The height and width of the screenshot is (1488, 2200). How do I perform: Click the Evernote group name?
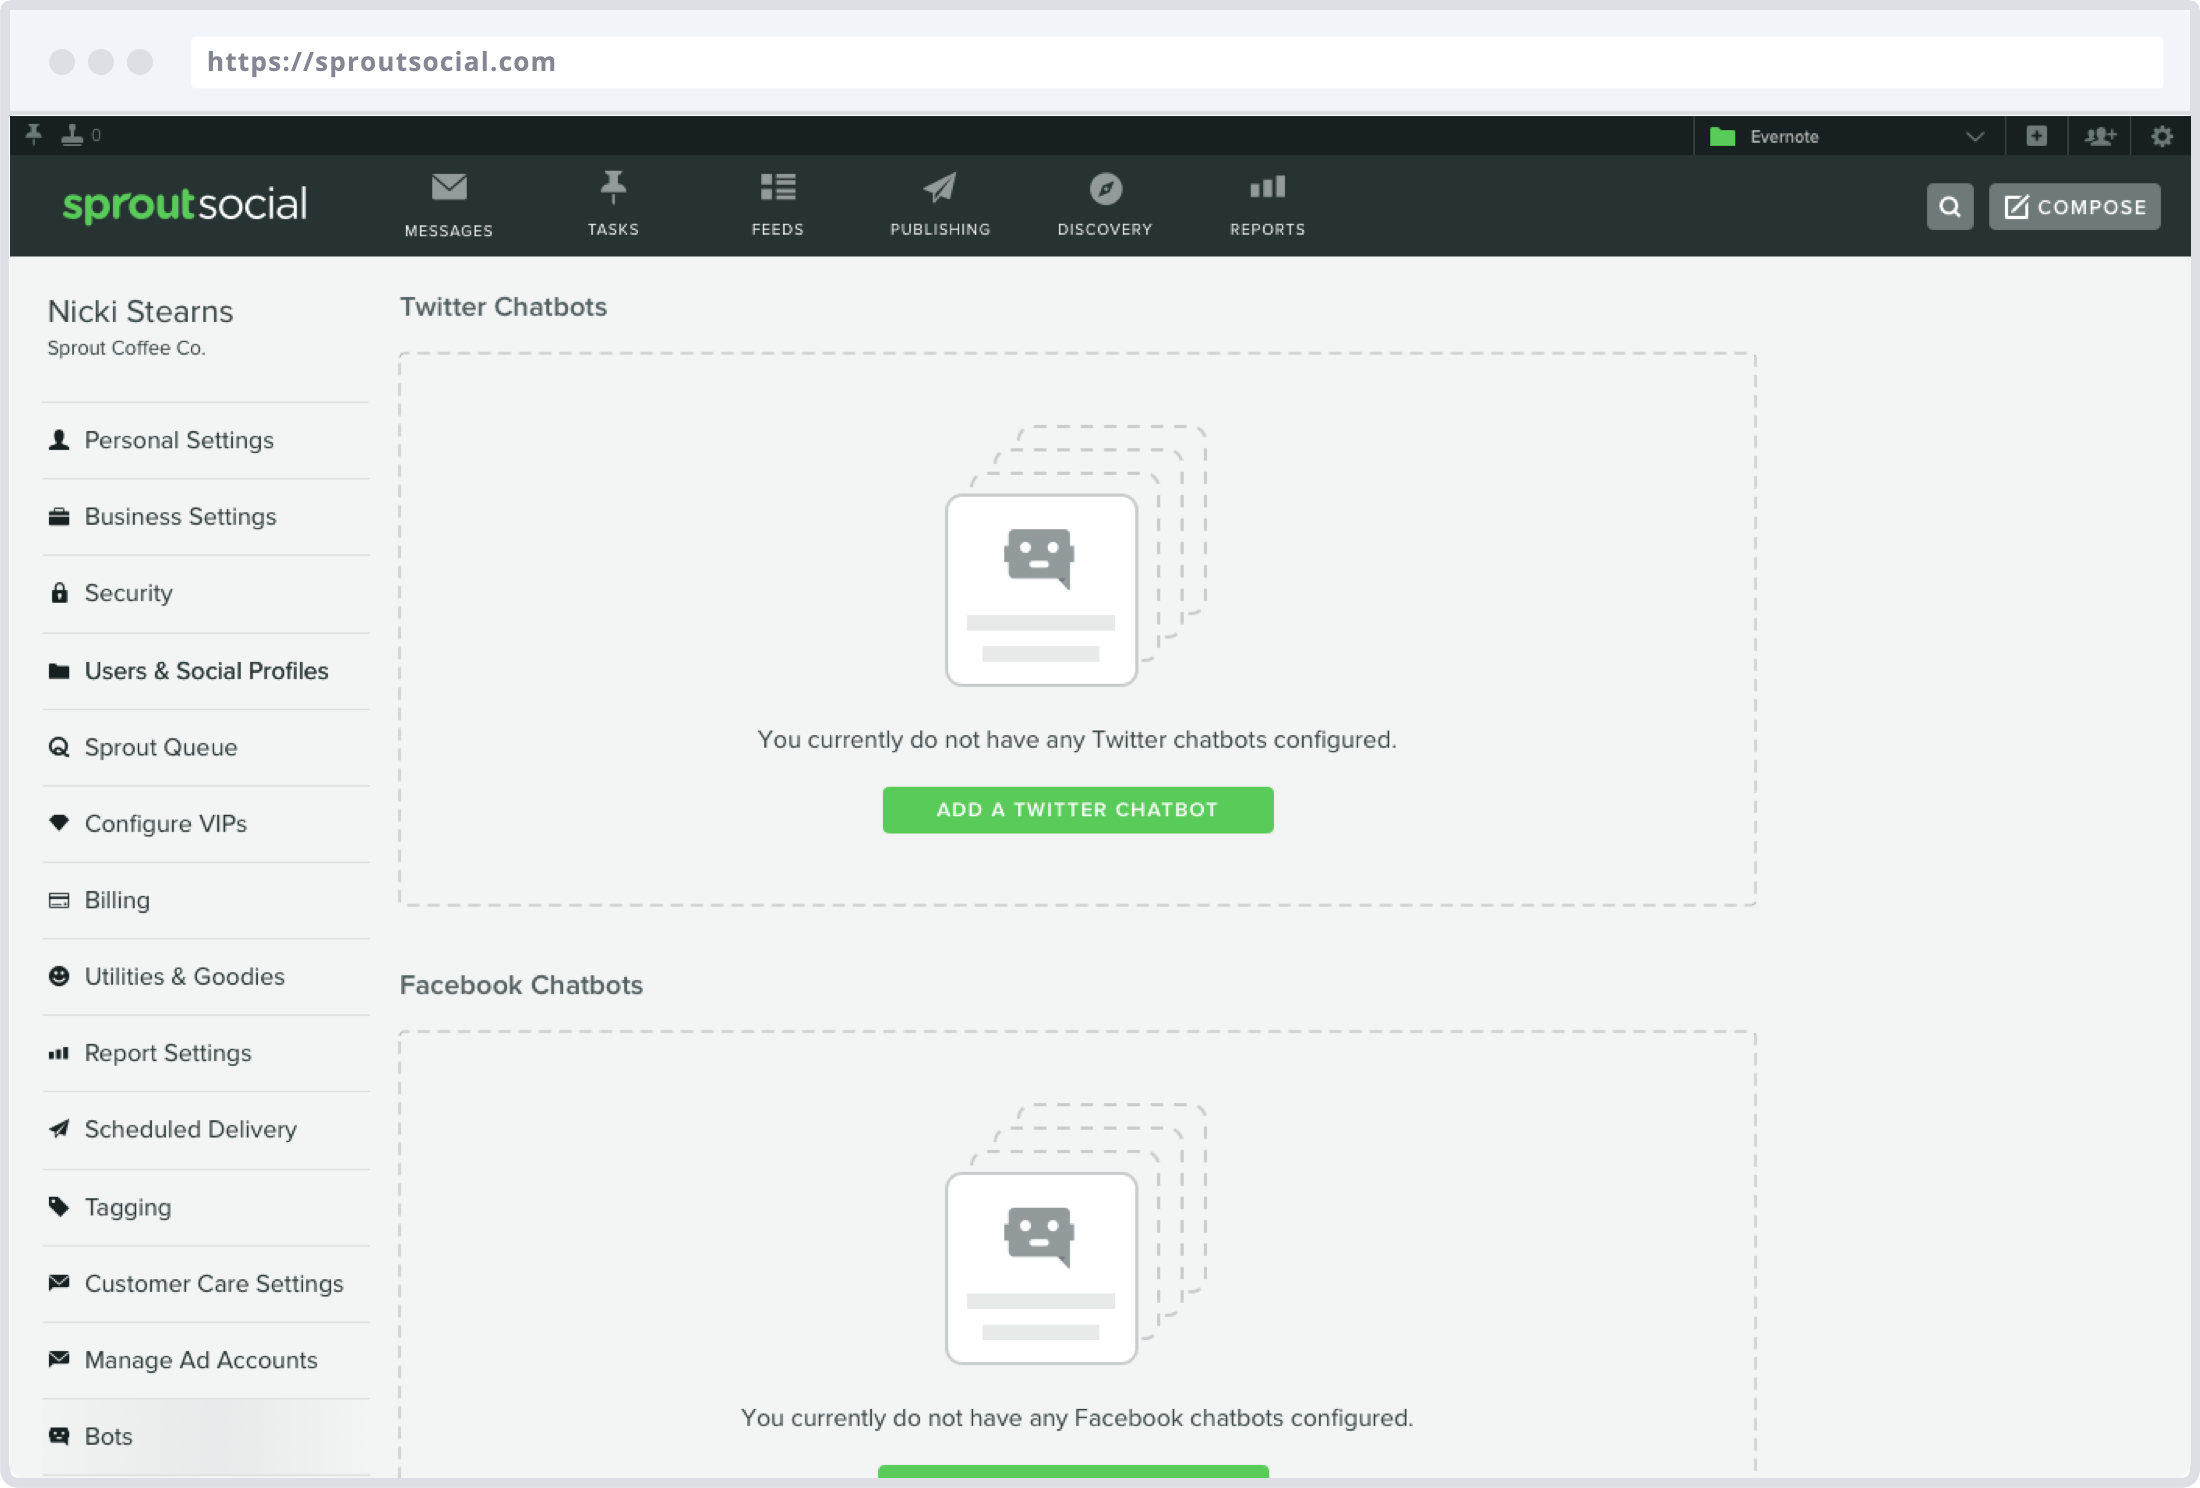click(x=1784, y=137)
